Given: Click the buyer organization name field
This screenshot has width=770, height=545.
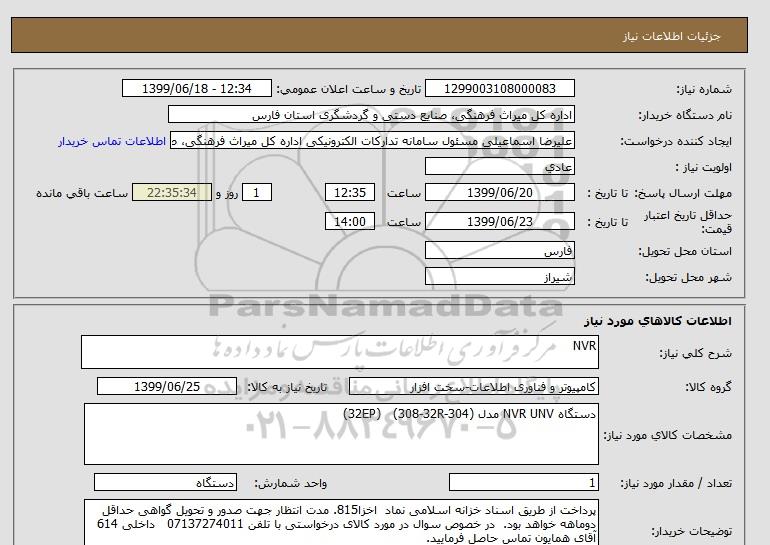Looking at the screenshot, I should (x=371, y=114).
